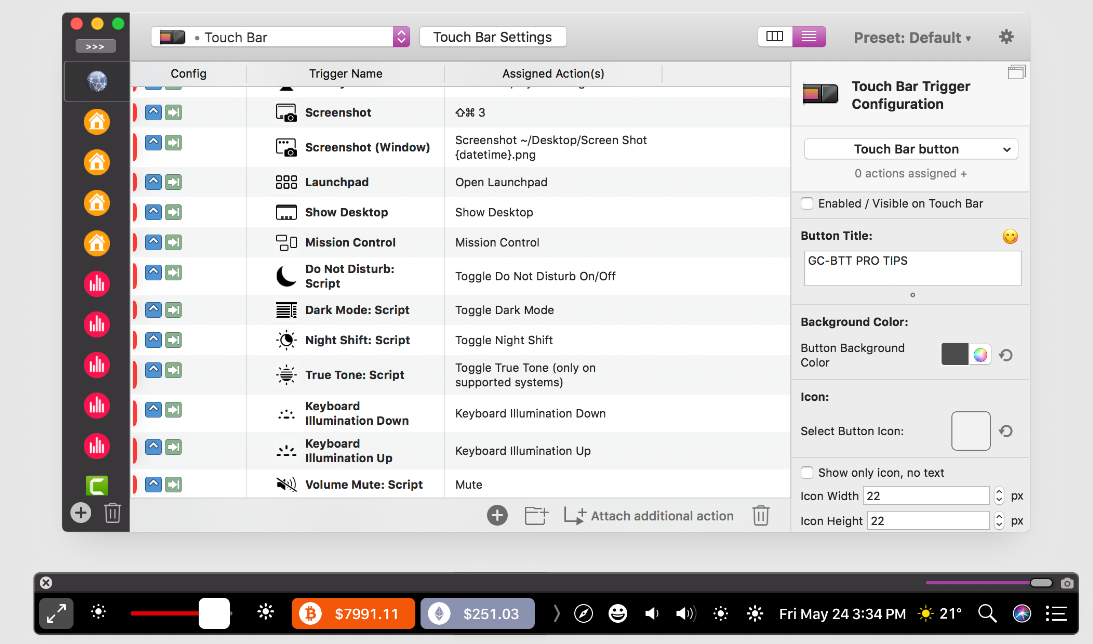Viewport: 1093px width, 644px height.
Task: Click into the Icon Width field
Action: (926, 496)
